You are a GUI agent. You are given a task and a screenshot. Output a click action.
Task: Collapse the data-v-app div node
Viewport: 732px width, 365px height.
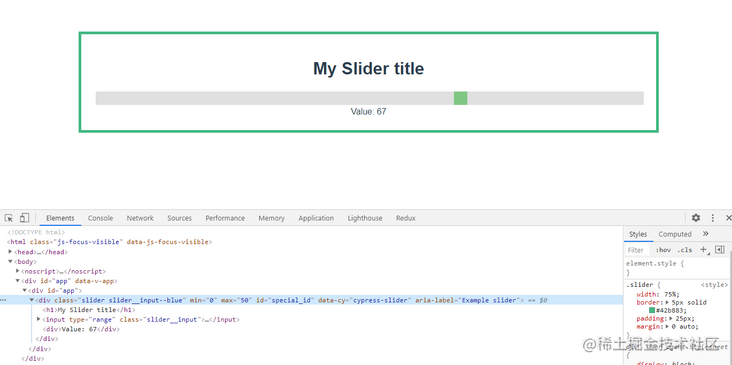[x=18, y=281]
